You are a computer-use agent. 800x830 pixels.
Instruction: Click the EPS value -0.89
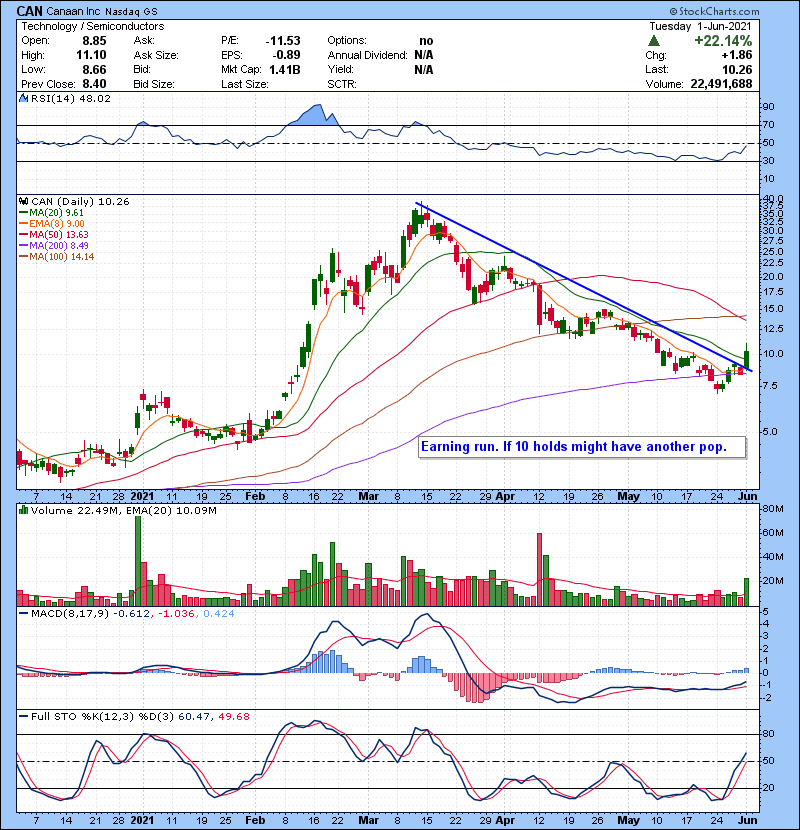point(286,55)
